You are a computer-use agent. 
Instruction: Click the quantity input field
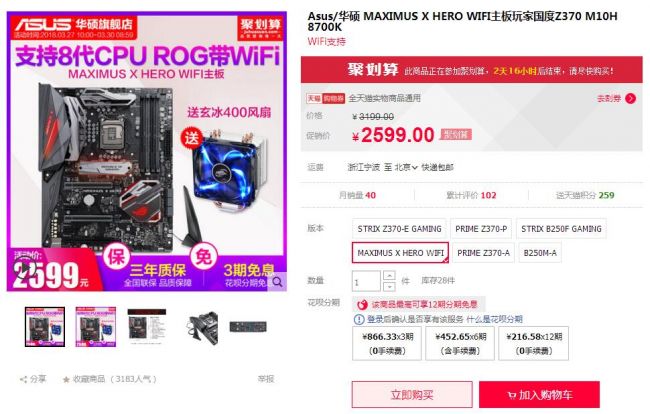tap(366, 281)
